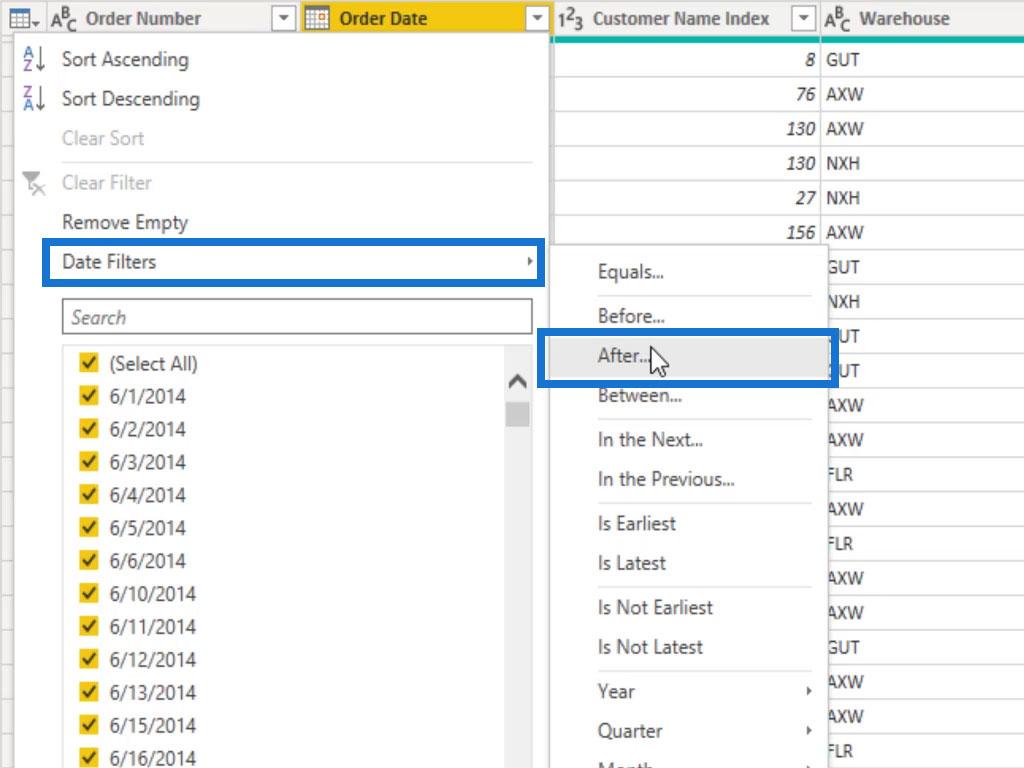This screenshot has height=768, width=1024.
Task: Click the Sort Ascending A-Z icon
Action: click(33, 59)
